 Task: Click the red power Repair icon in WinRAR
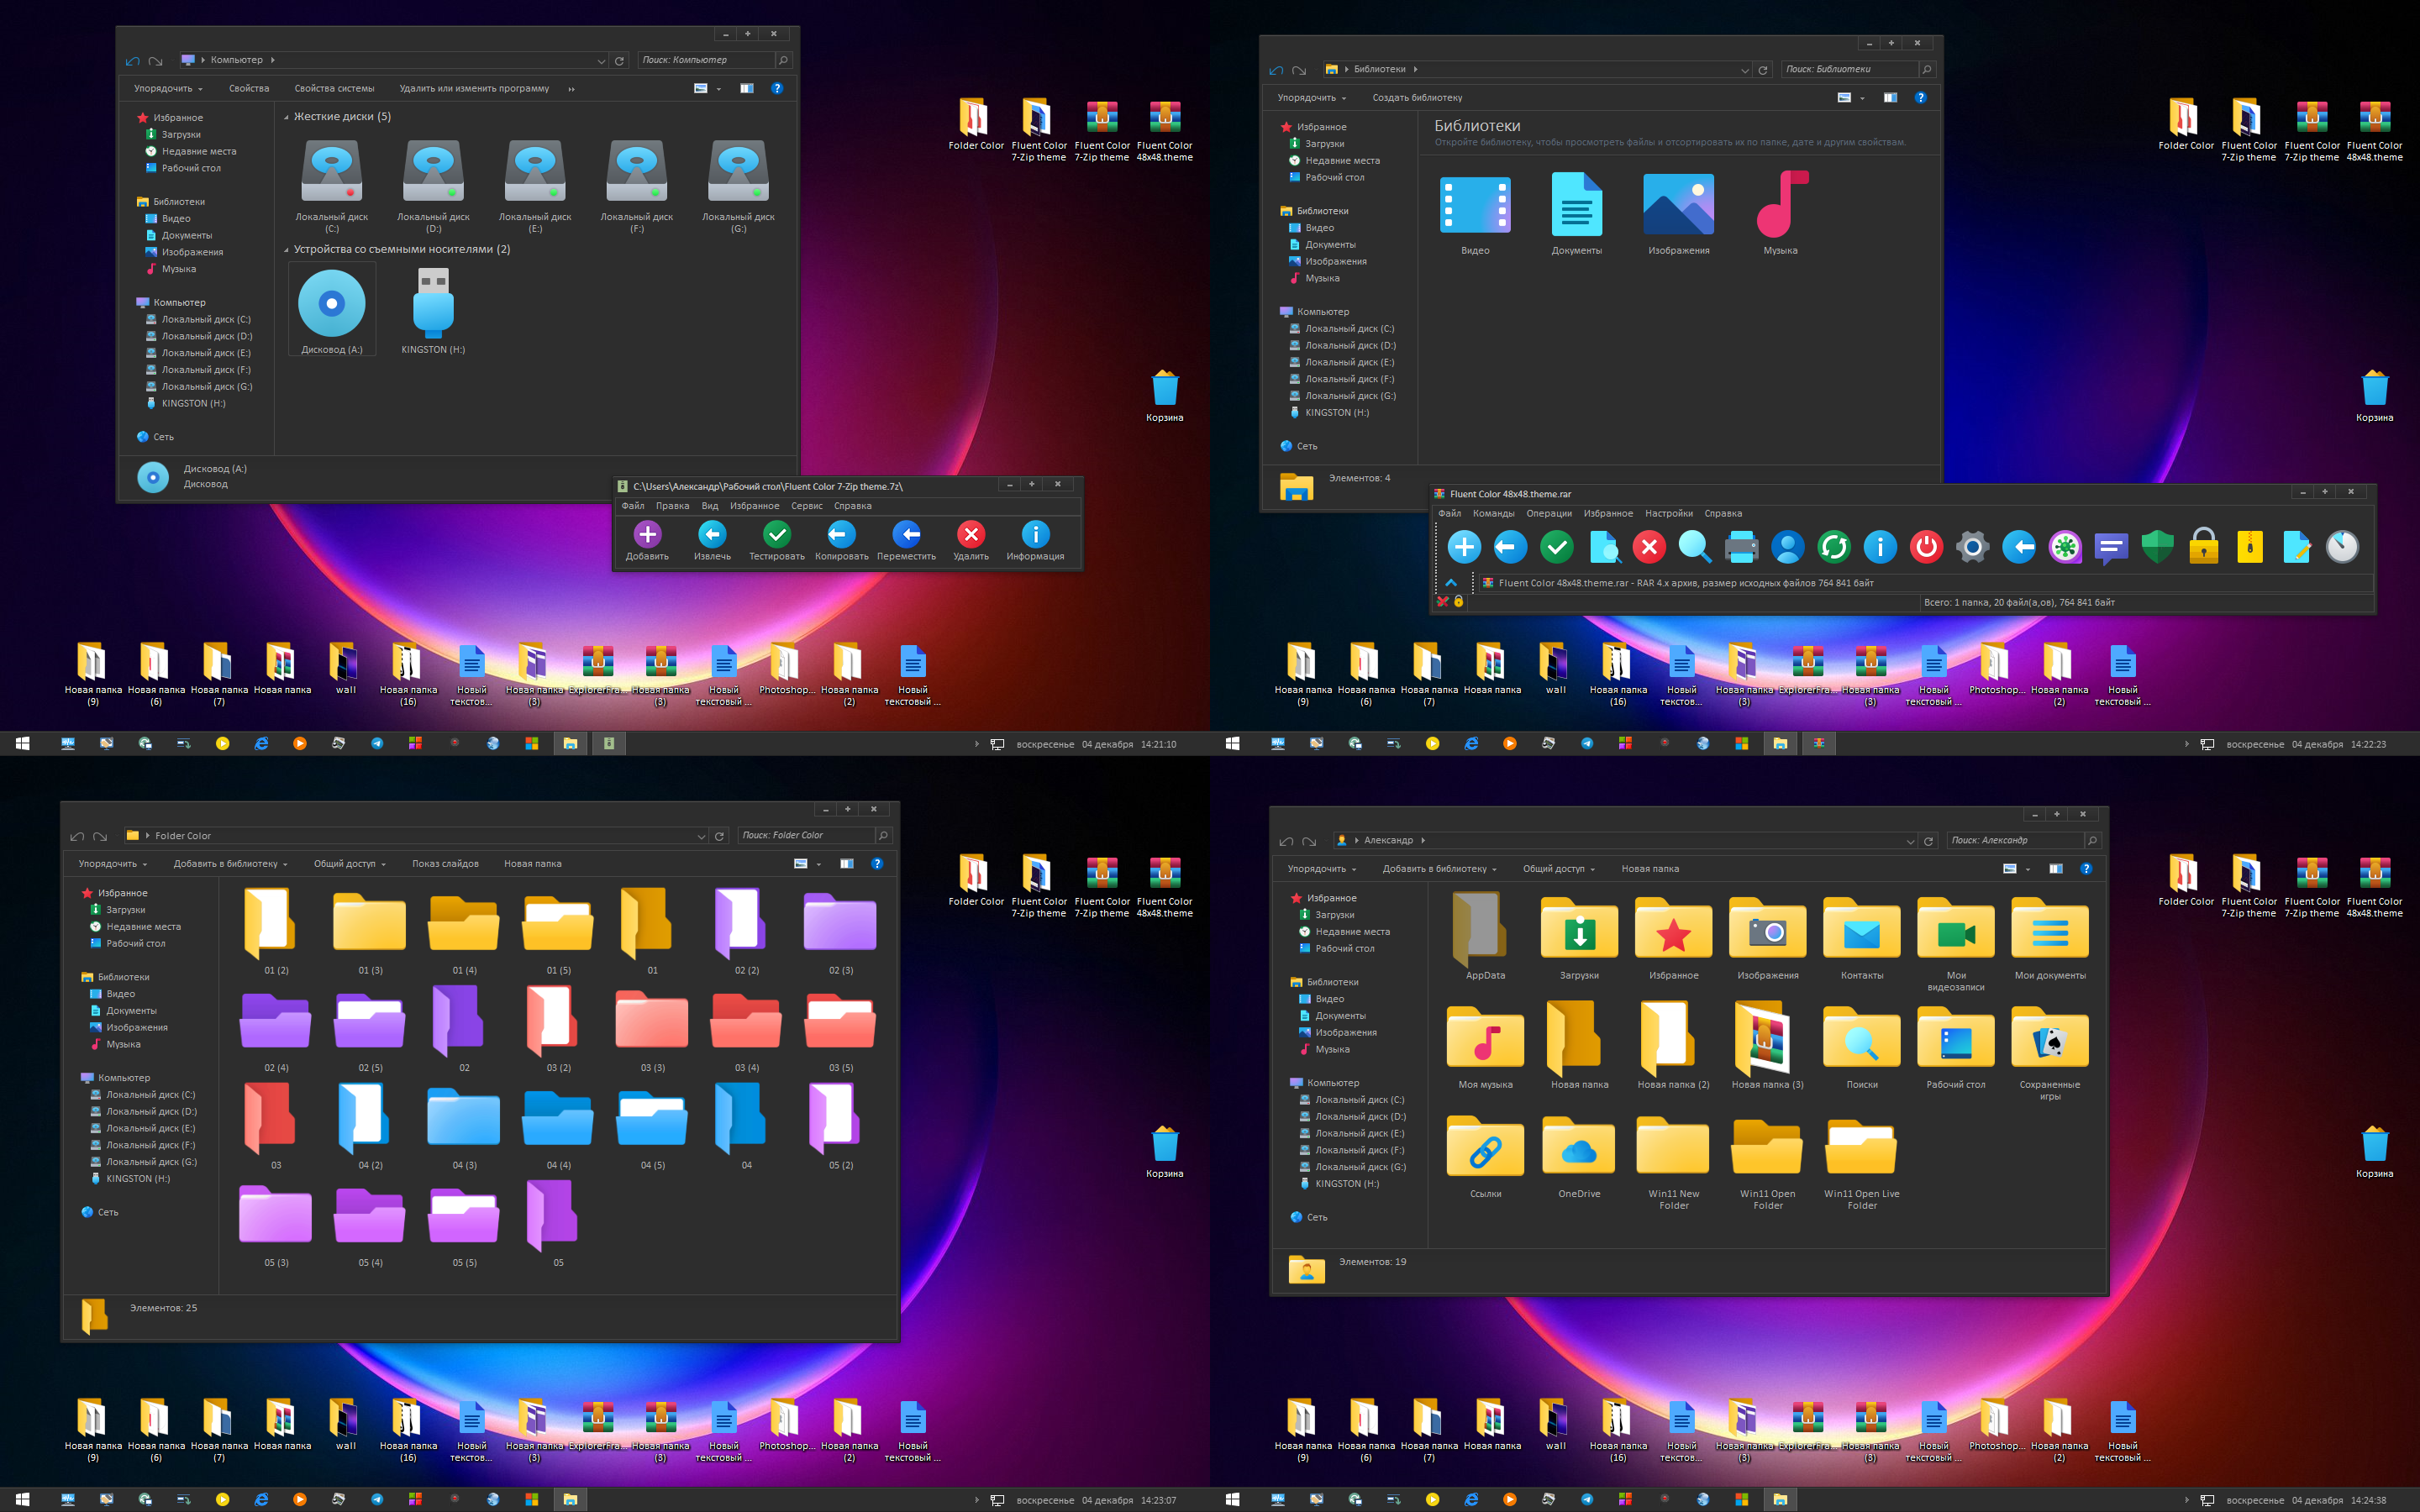[x=1926, y=547]
